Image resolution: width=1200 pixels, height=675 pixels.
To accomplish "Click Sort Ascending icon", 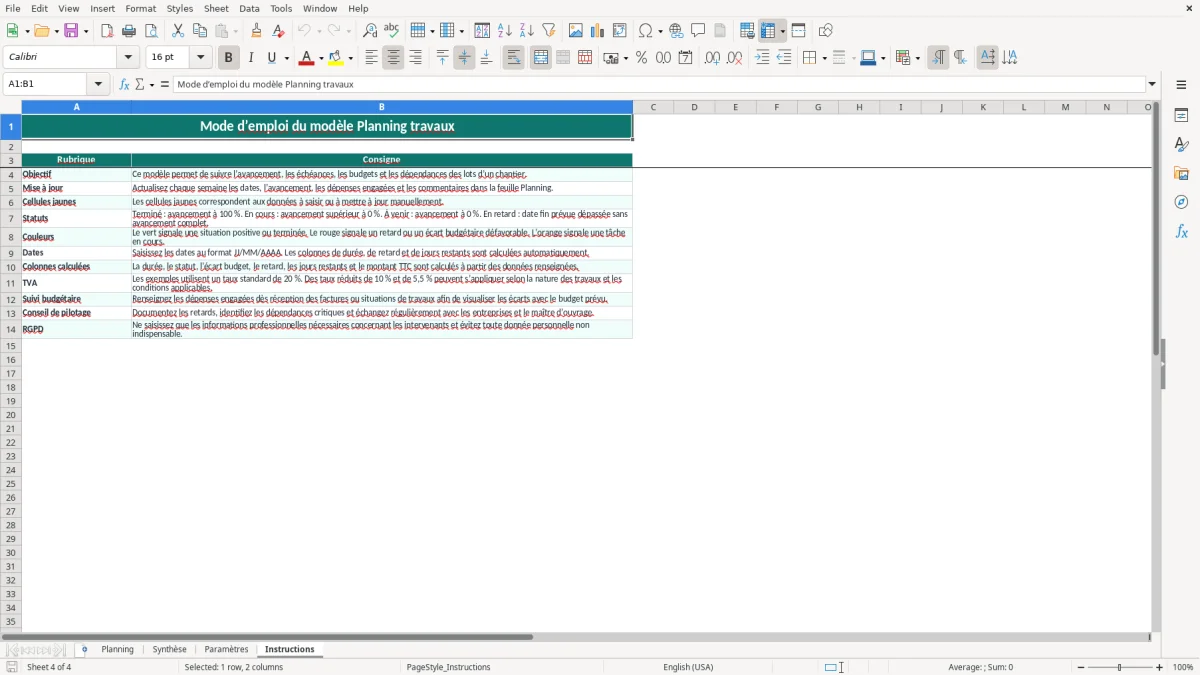I will pyautogui.click(x=505, y=31).
